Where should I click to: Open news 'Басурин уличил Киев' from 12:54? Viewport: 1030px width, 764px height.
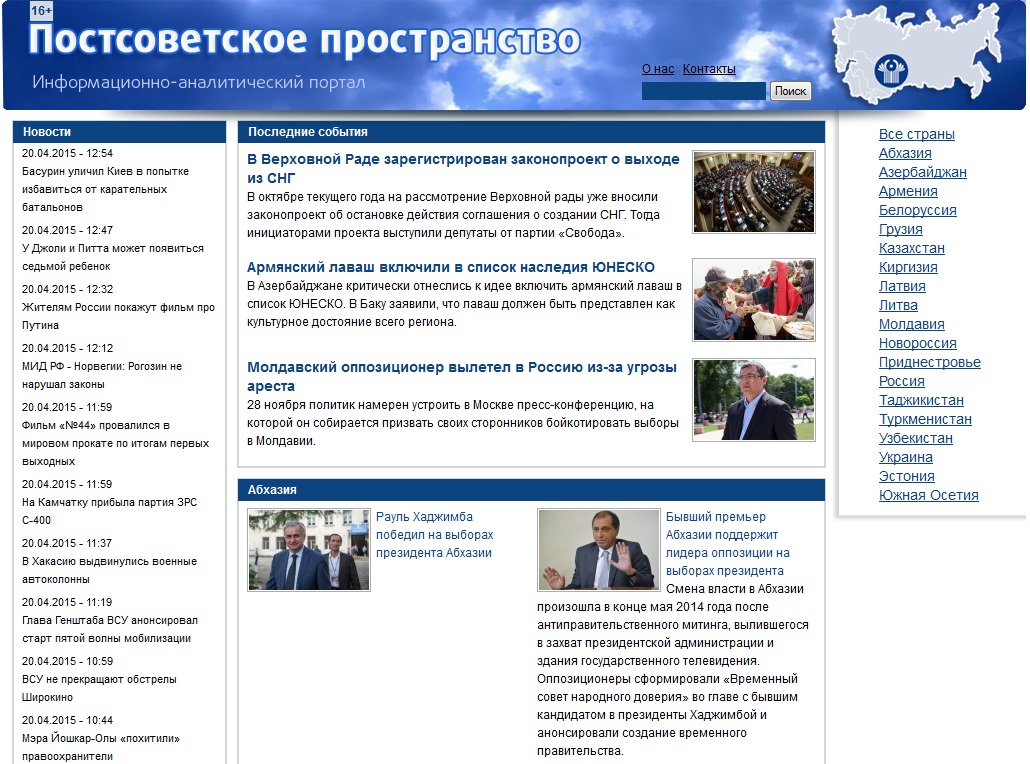105,189
